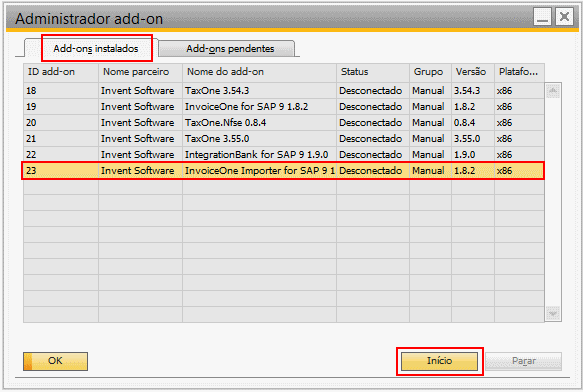583x392 pixels.
Task: Select Nome parceiro column header
Action: pos(141,72)
